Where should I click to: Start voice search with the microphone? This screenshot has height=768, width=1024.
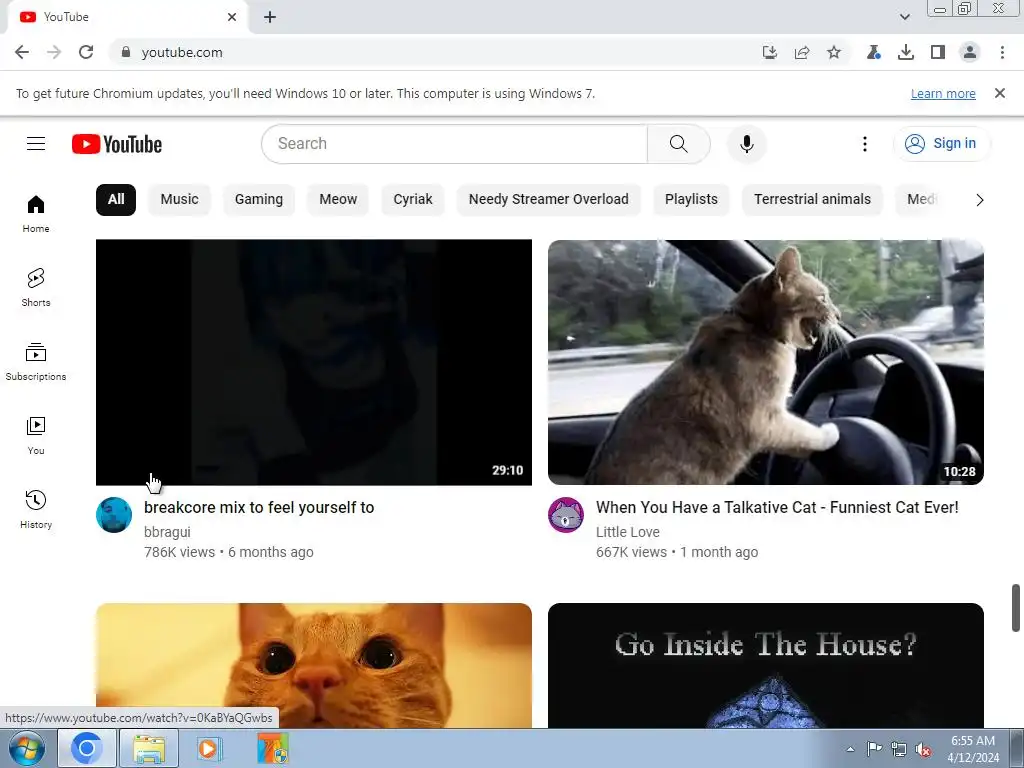[x=746, y=144]
